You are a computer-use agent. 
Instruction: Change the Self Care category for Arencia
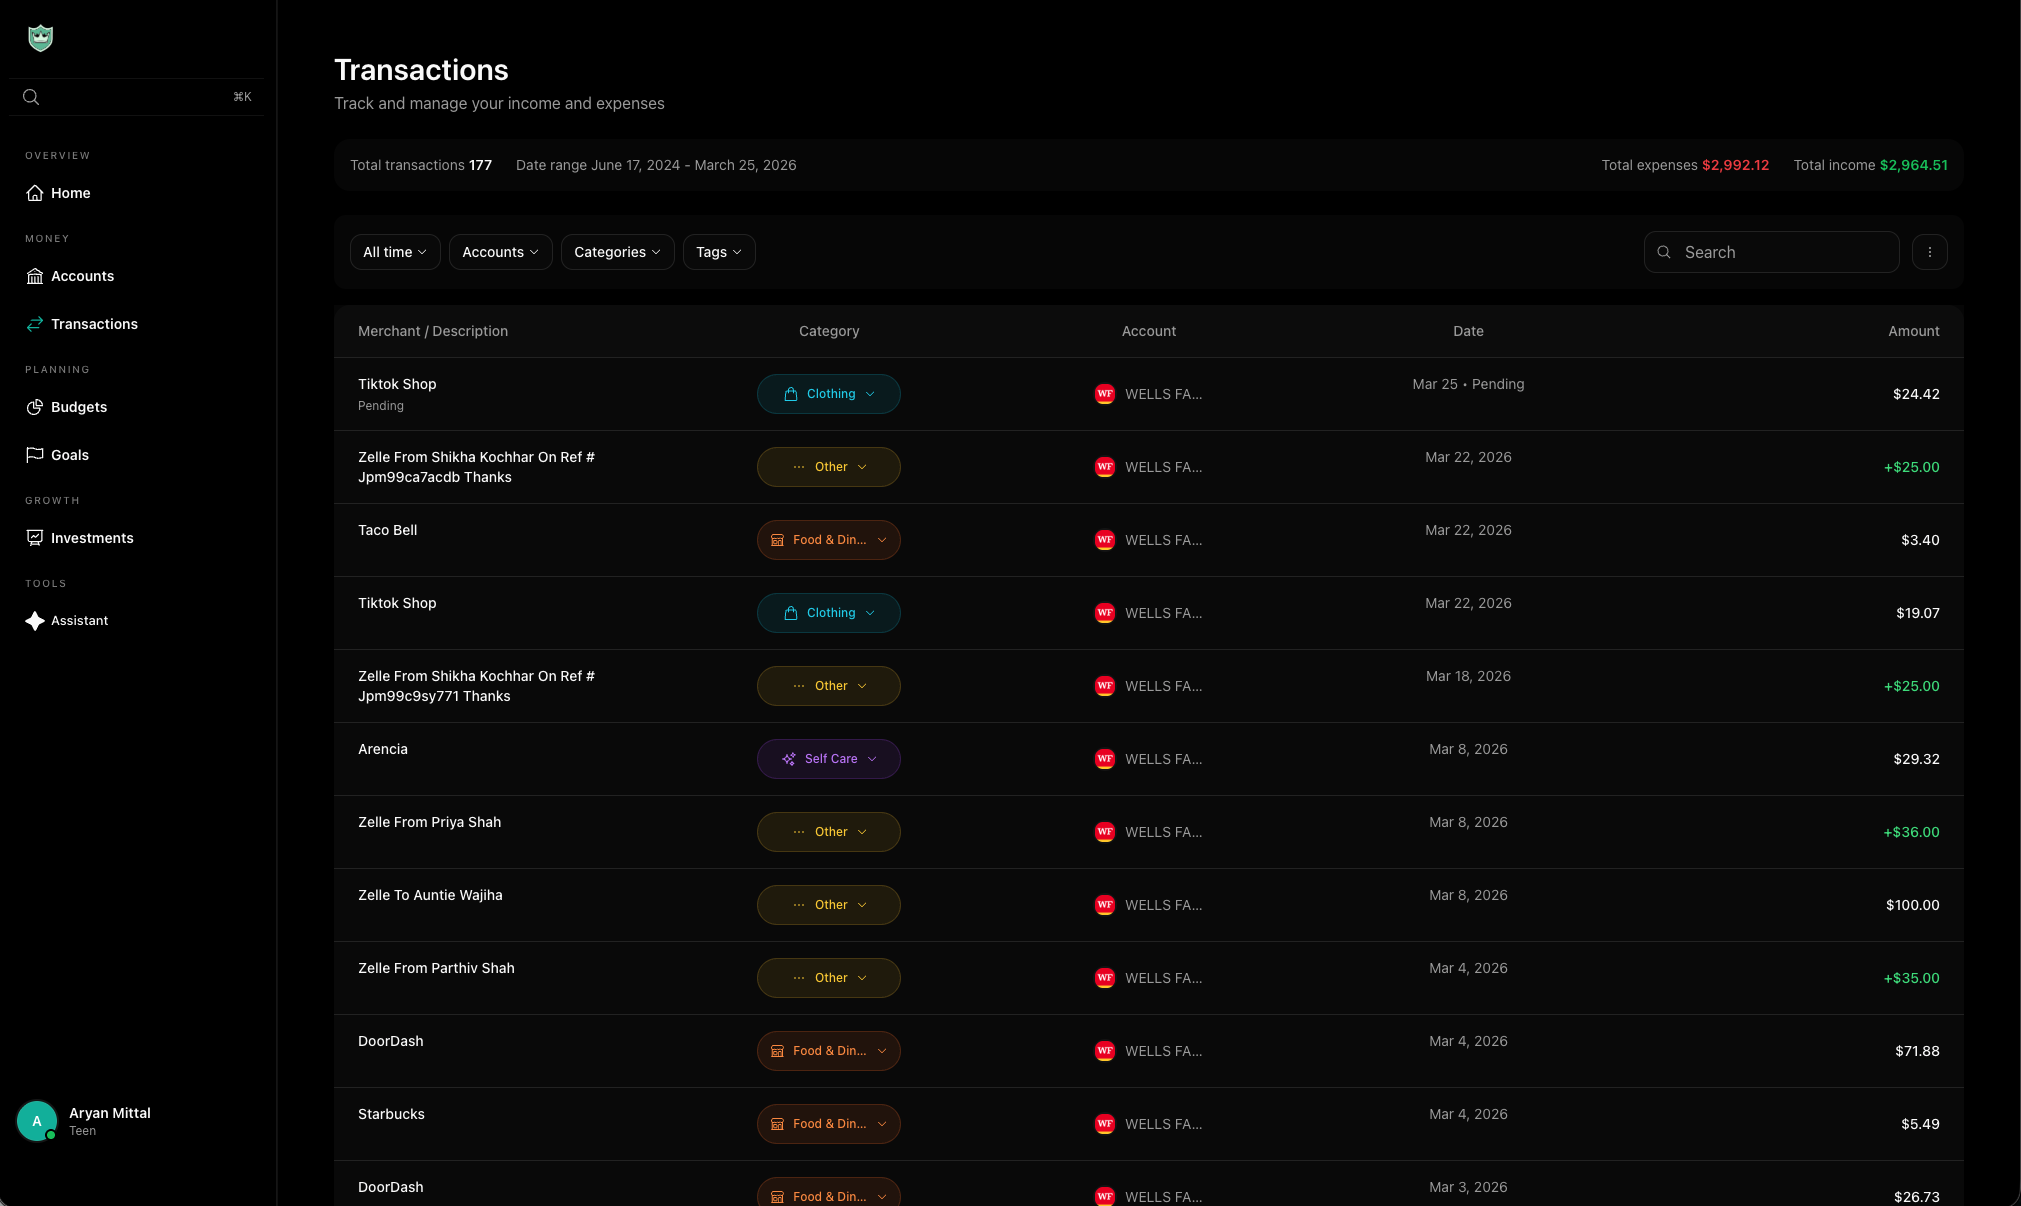[x=828, y=759]
